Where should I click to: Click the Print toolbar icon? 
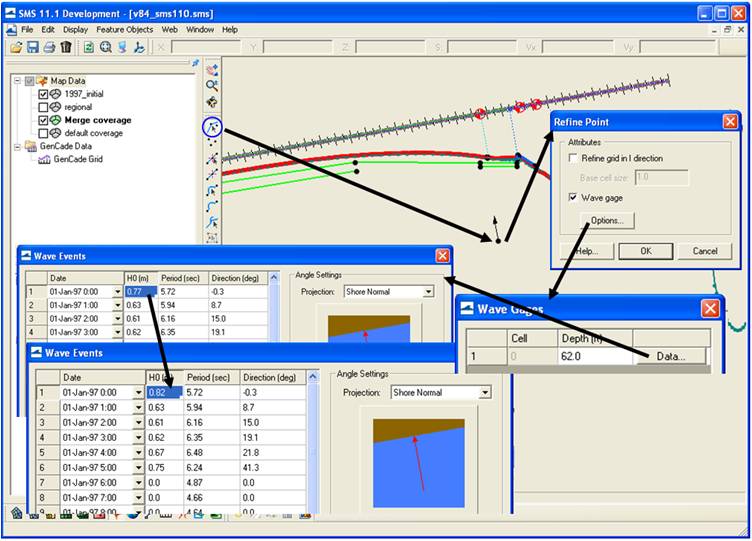49,47
